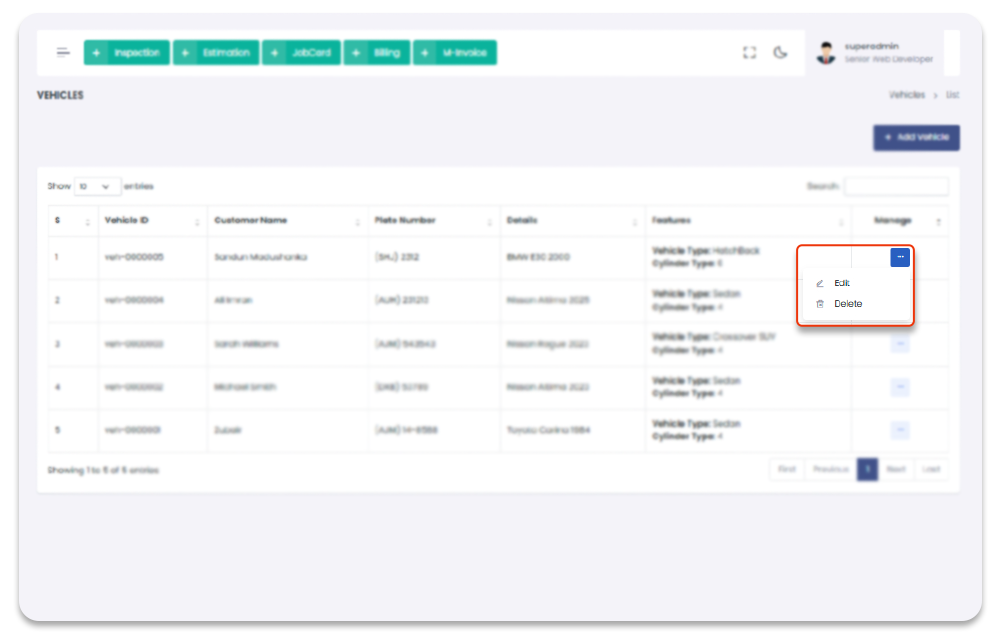Click the active three-dot manage button in row 1
This screenshot has width=1000, height=633.
[x=900, y=257]
